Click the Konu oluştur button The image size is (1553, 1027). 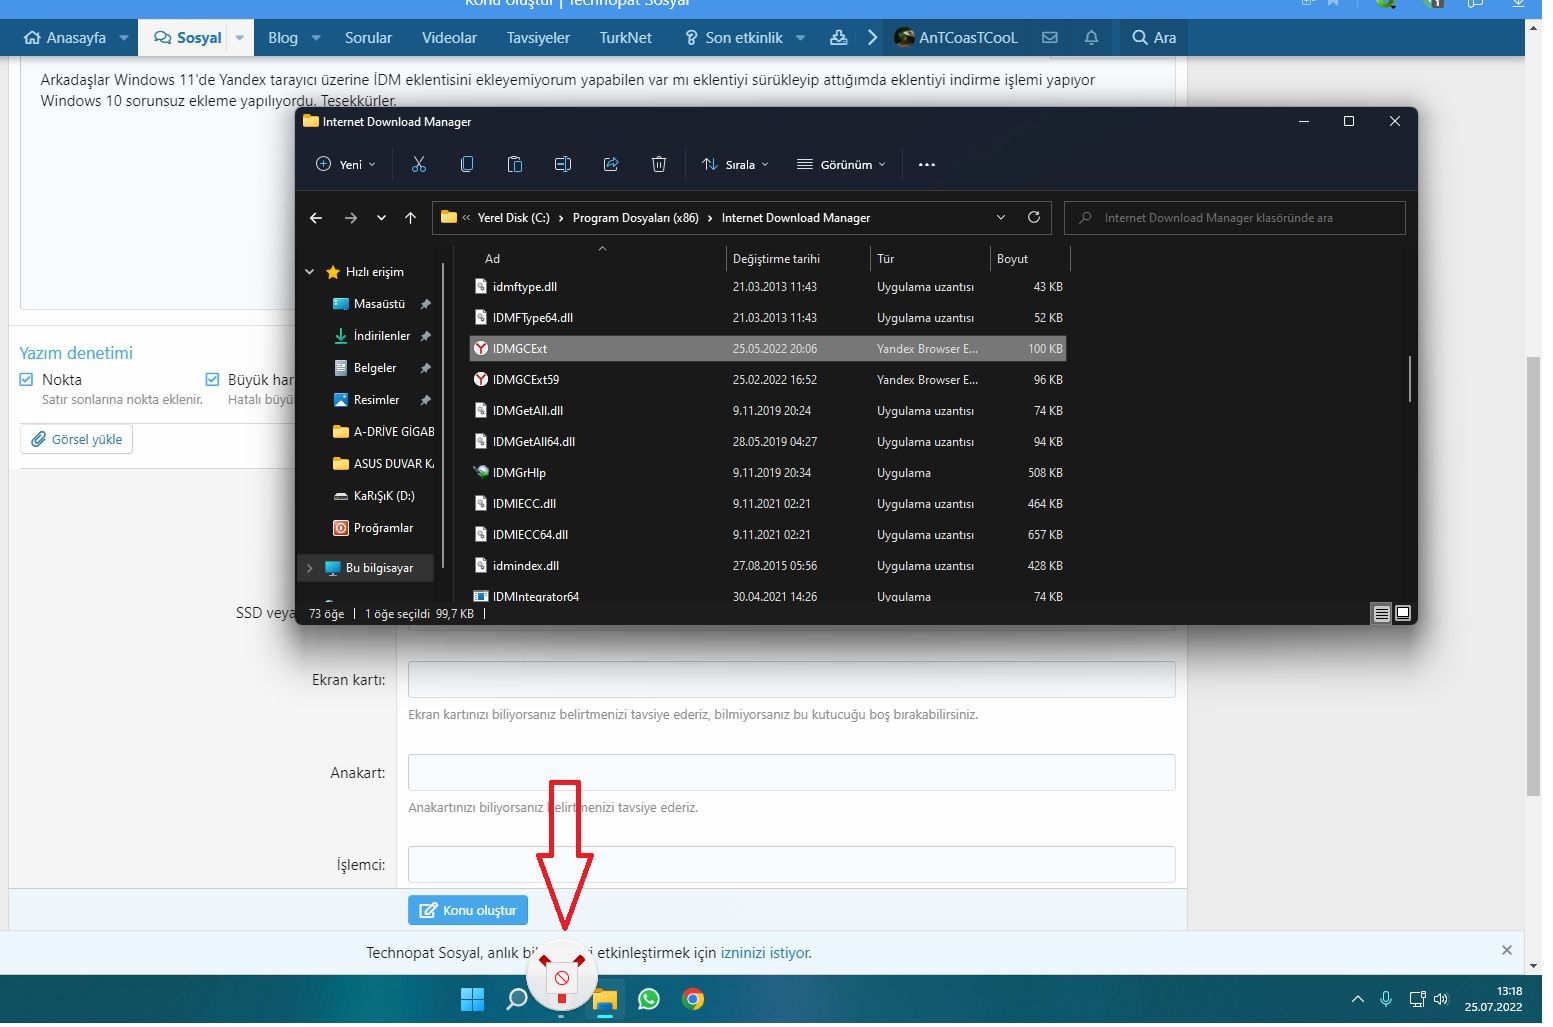(468, 910)
